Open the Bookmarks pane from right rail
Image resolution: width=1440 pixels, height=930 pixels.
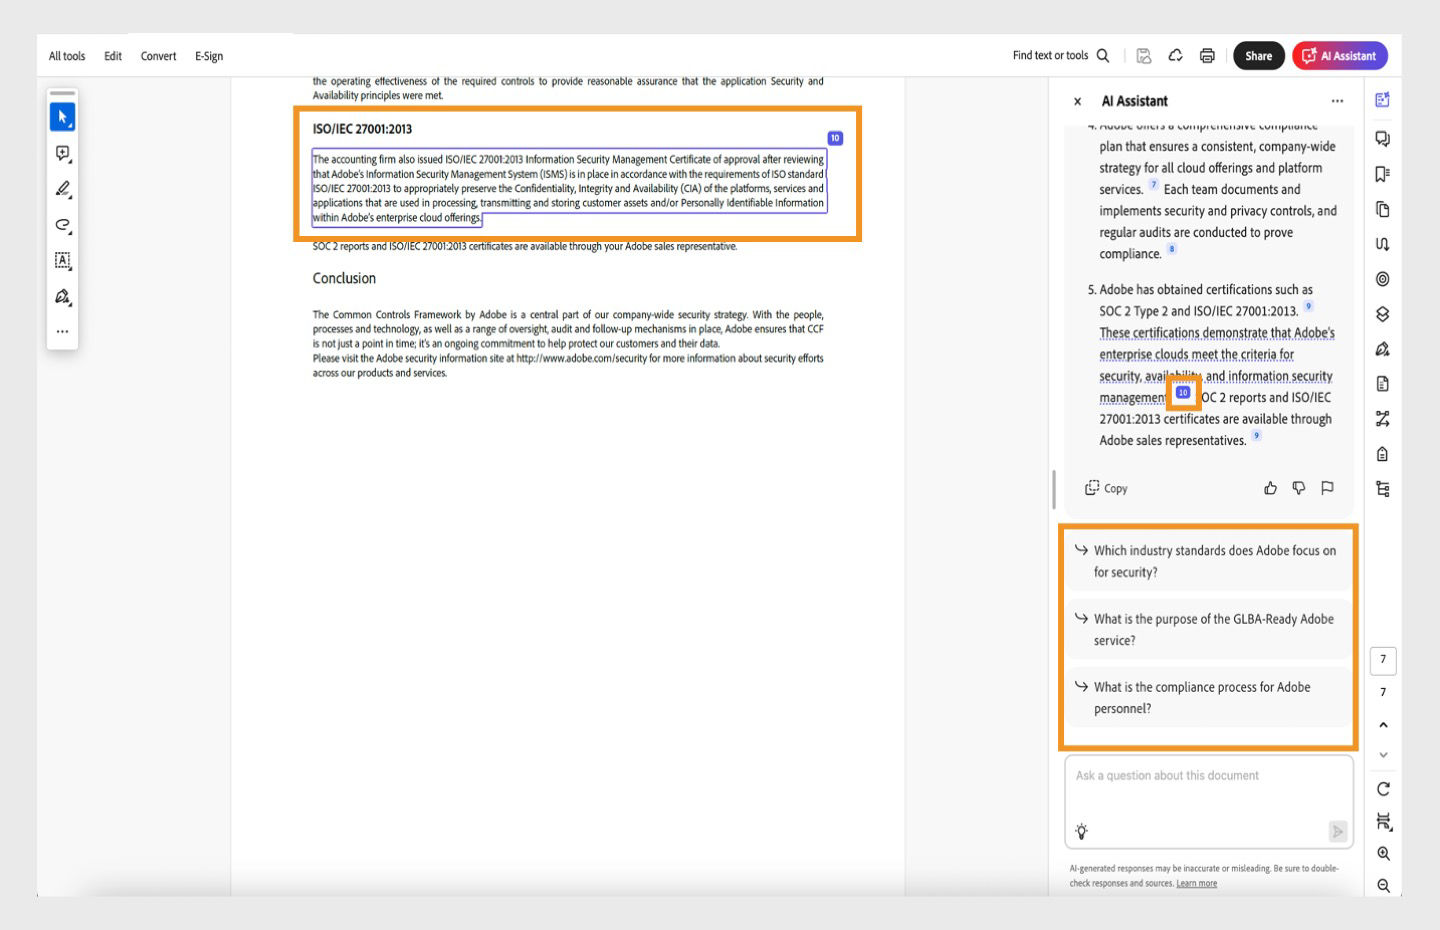(x=1382, y=174)
